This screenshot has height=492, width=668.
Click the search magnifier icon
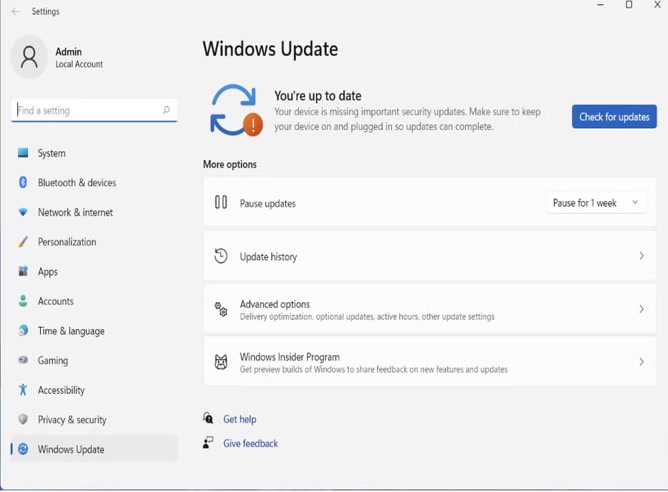tap(166, 110)
